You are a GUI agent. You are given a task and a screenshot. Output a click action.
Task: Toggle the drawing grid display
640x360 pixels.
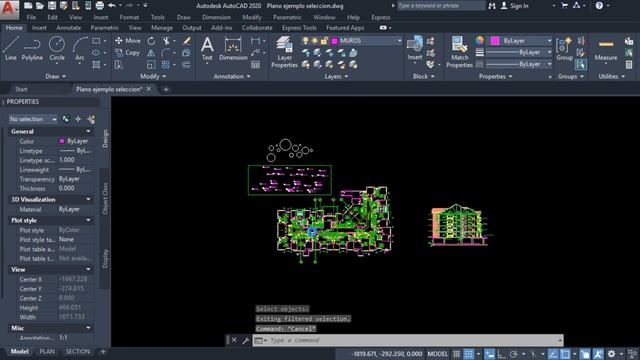tap(456, 354)
